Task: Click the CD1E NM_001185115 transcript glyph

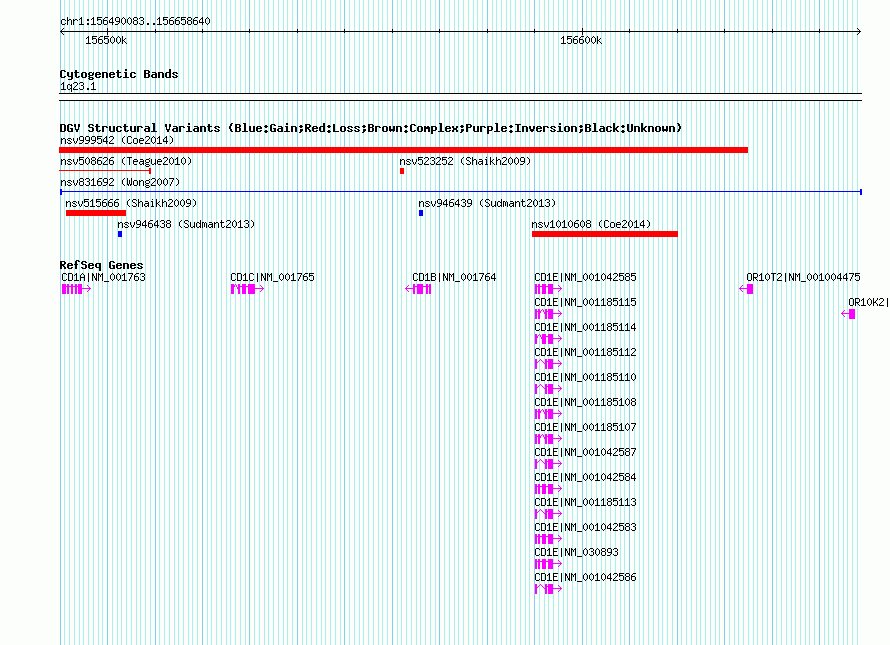Action: (548, 314)
